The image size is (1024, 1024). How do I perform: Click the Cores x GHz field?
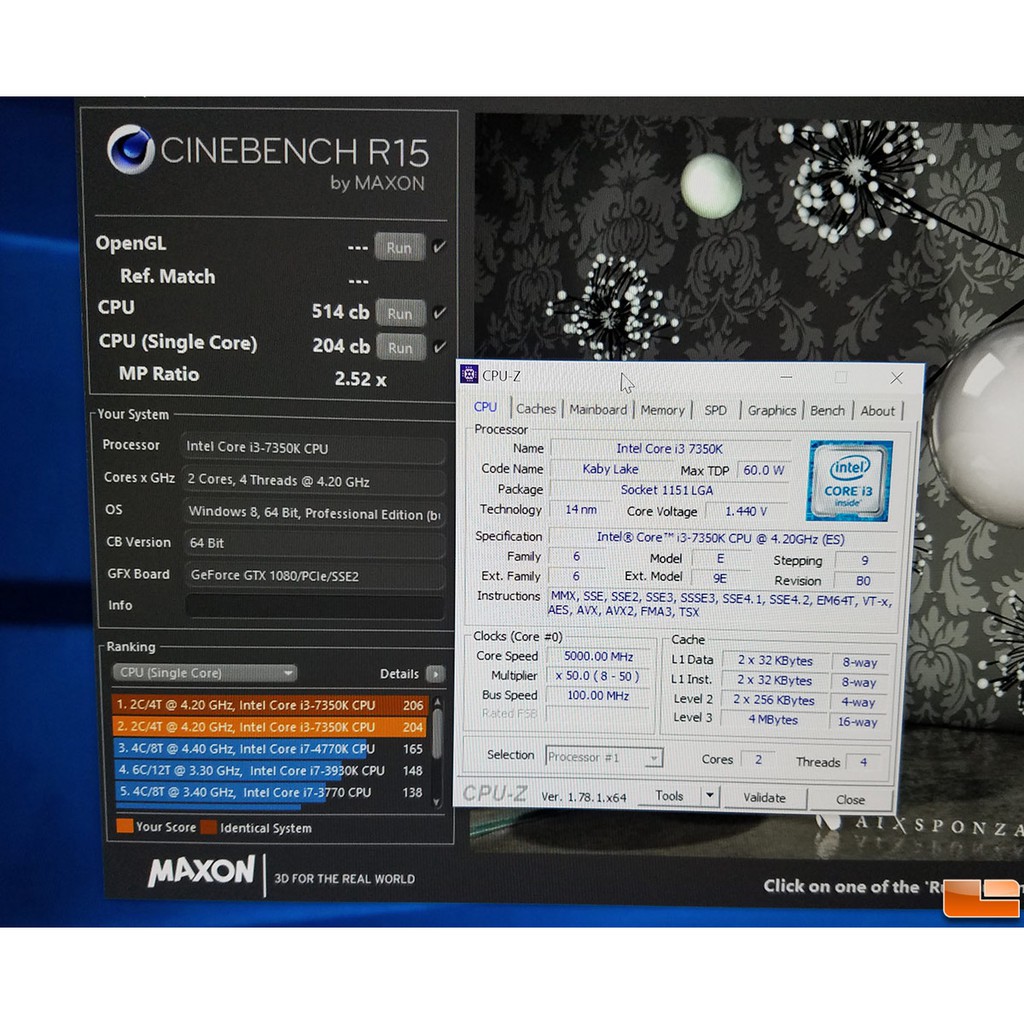(x=314, y=481)
